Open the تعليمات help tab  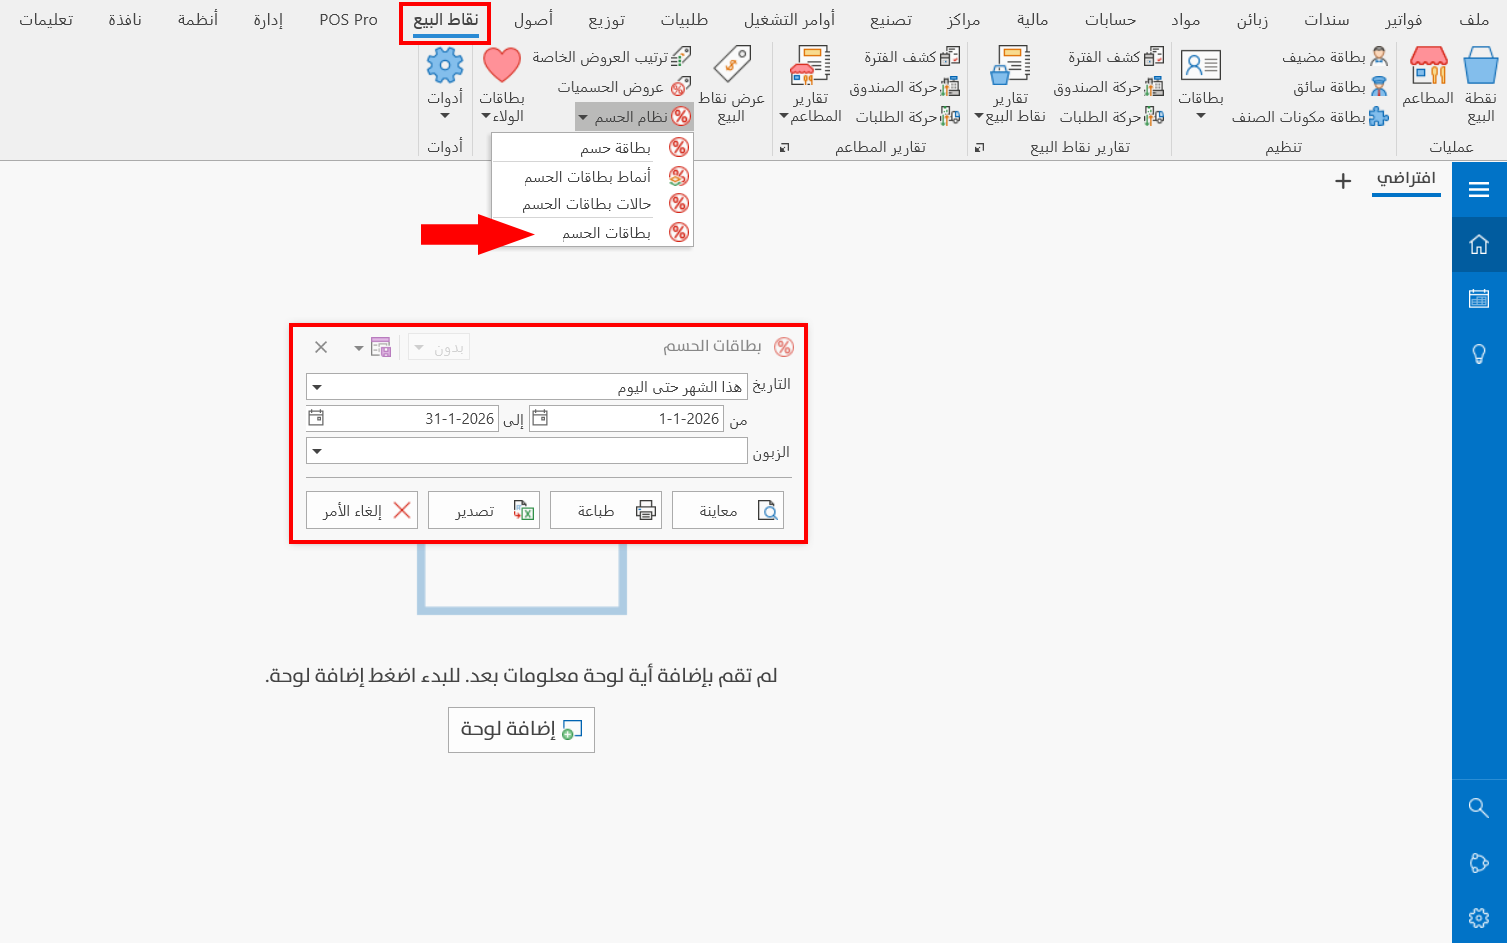(x=46, y=20)
